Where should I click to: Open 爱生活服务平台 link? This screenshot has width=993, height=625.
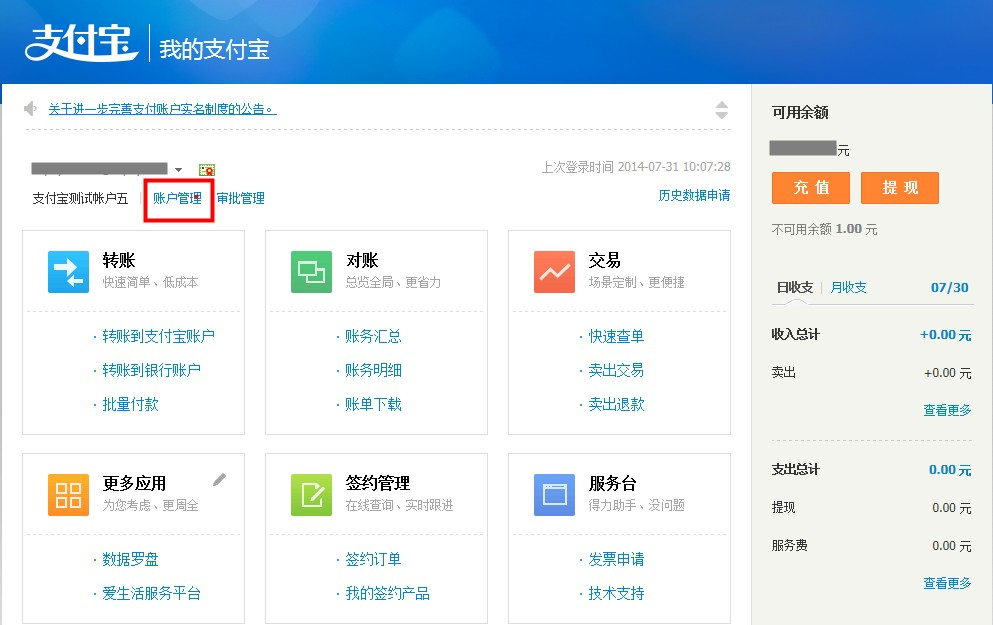point(151,593)
